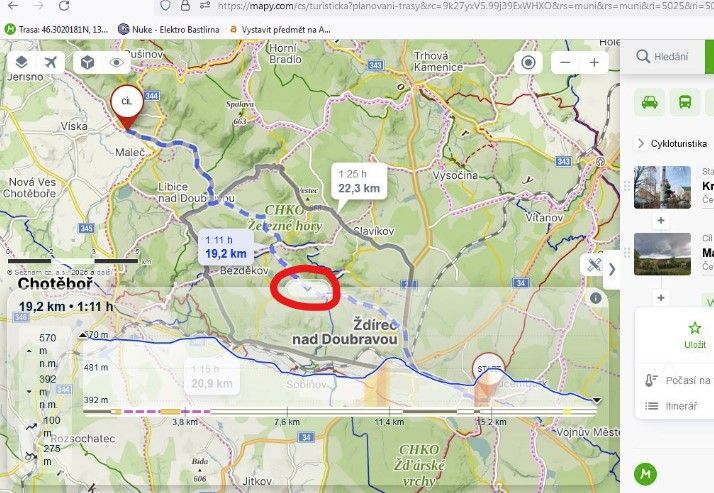Click the START pin on map
This screenshot has width=714, height=493.
coord(490,368)
